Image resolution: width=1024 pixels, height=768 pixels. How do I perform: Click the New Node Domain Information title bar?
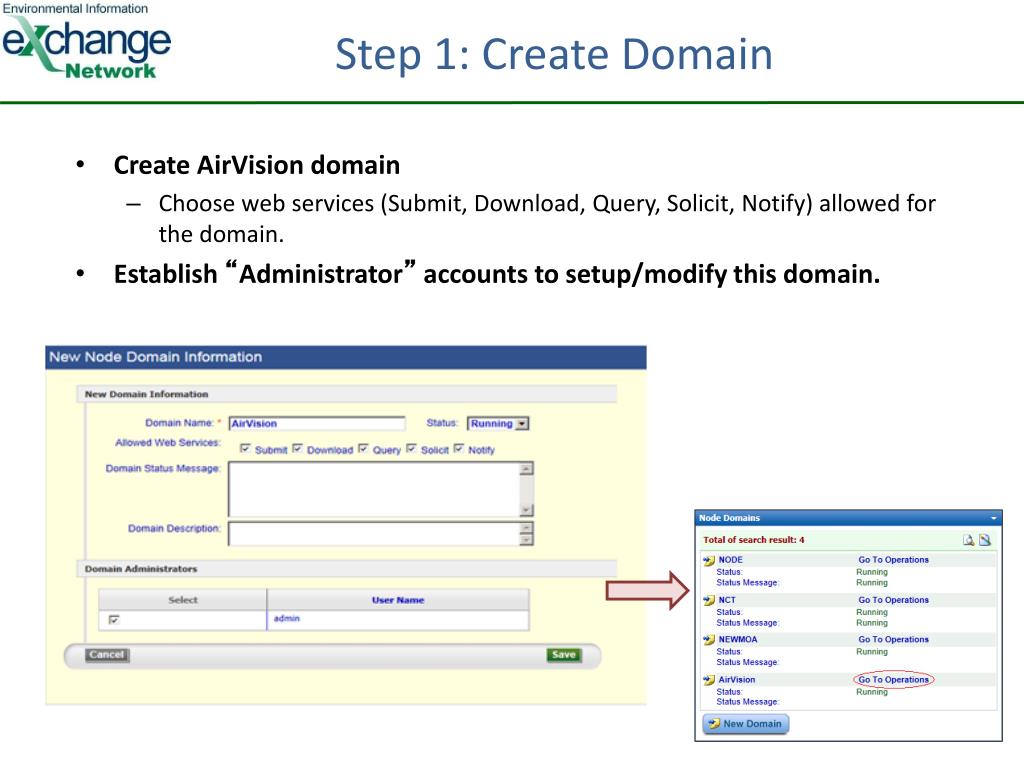(346, 357)
